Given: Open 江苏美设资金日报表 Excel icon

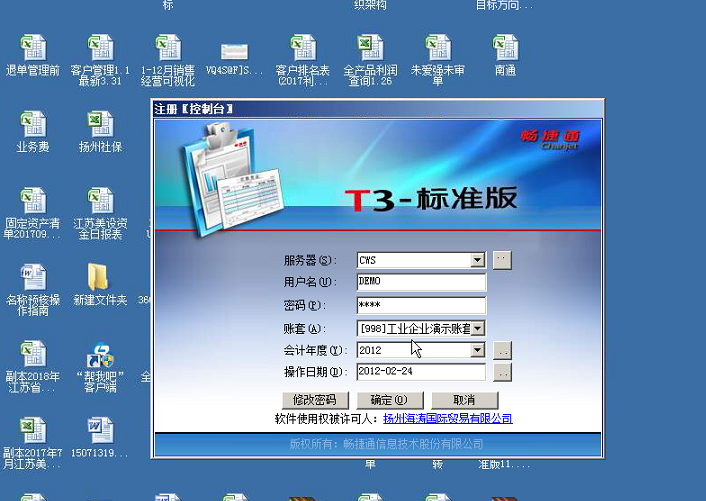Looking at the screenshot, I should tap(100, 201).
